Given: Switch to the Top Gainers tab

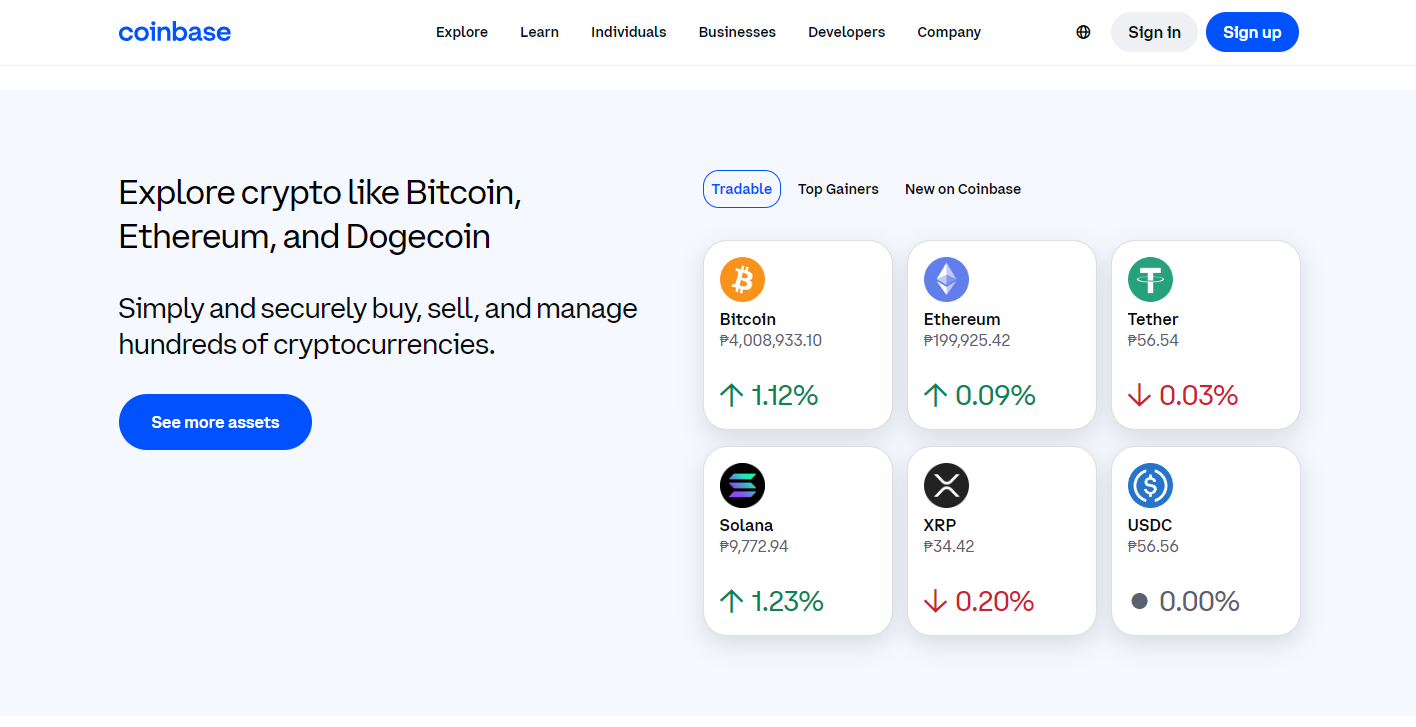Looking at the screenshot, I should tap(838, 189).
